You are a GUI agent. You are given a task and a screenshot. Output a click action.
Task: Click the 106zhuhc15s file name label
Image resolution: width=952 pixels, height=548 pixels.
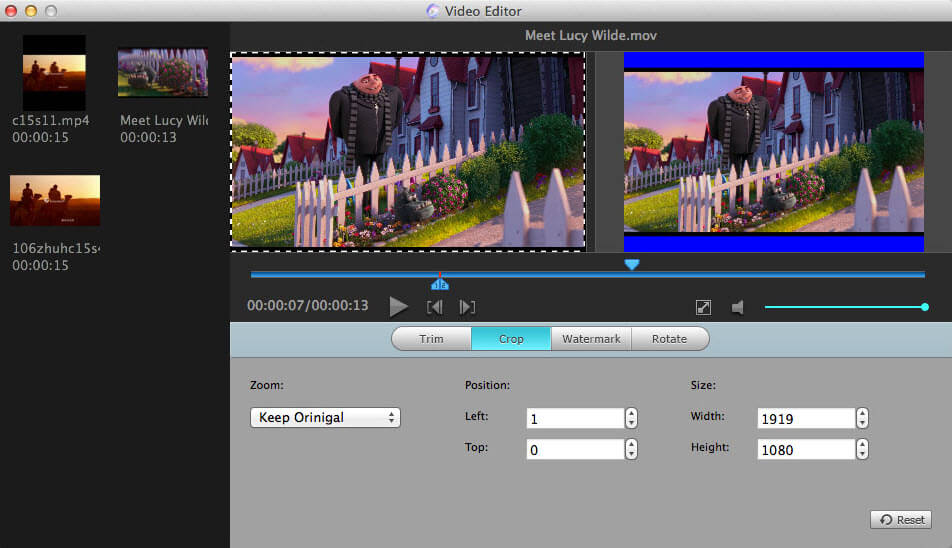coord(56,248)
